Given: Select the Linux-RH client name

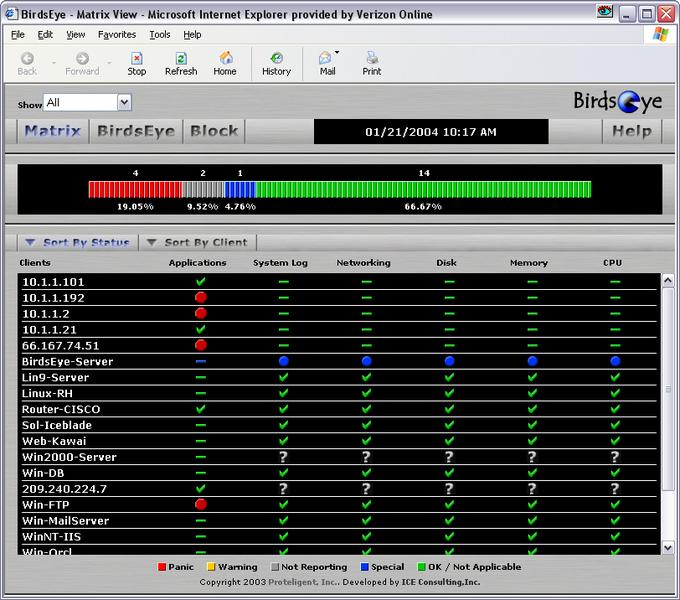Looking at the screenshot, I should (x=47, y=393).
